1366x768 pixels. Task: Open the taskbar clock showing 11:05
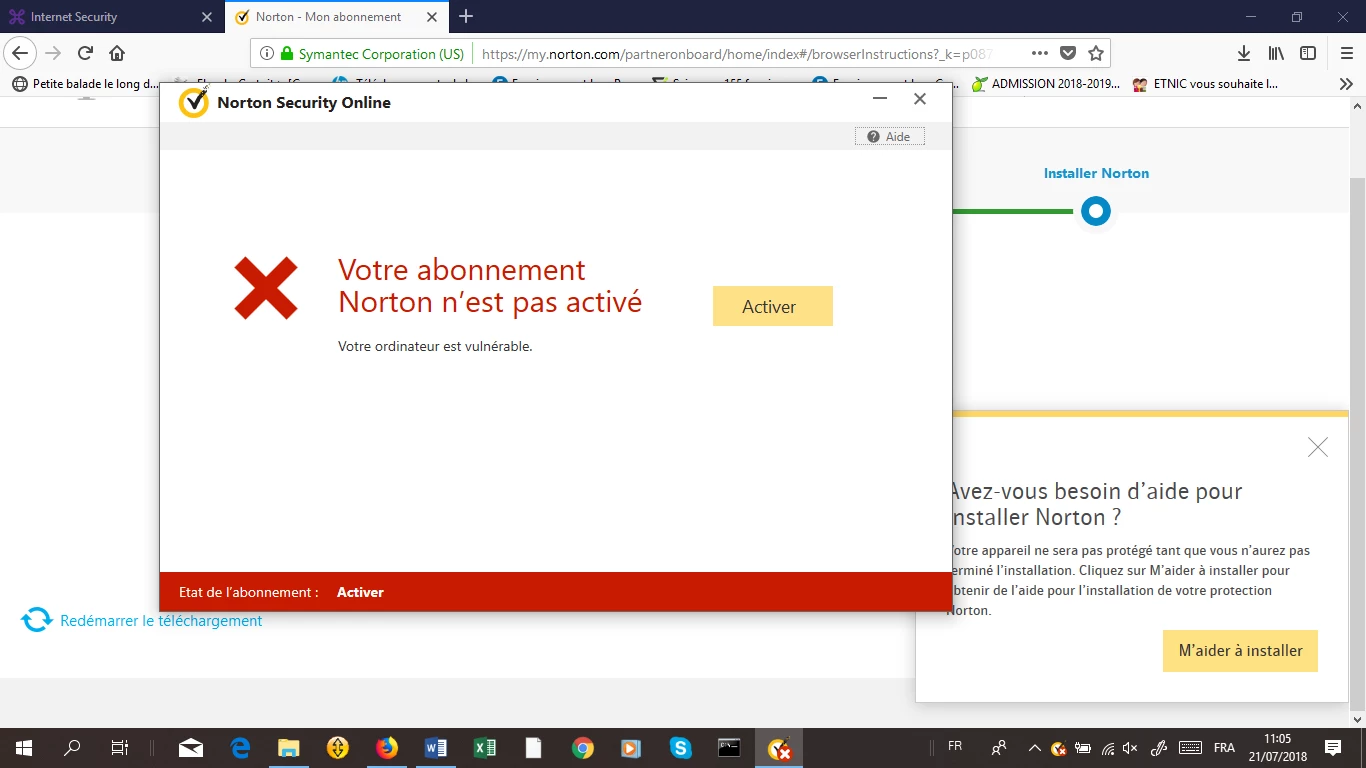1277,748
